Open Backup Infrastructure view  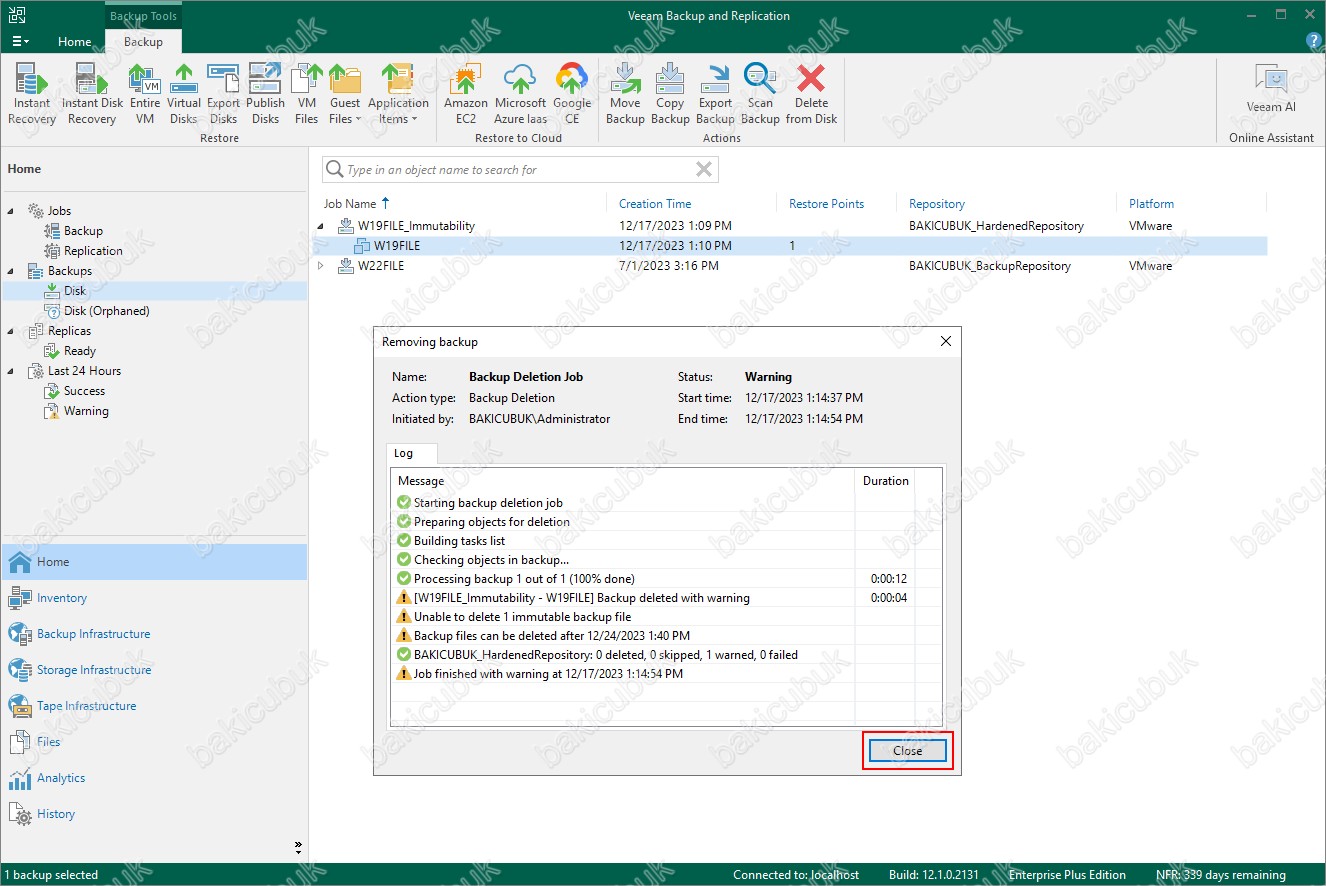(154, 634)
